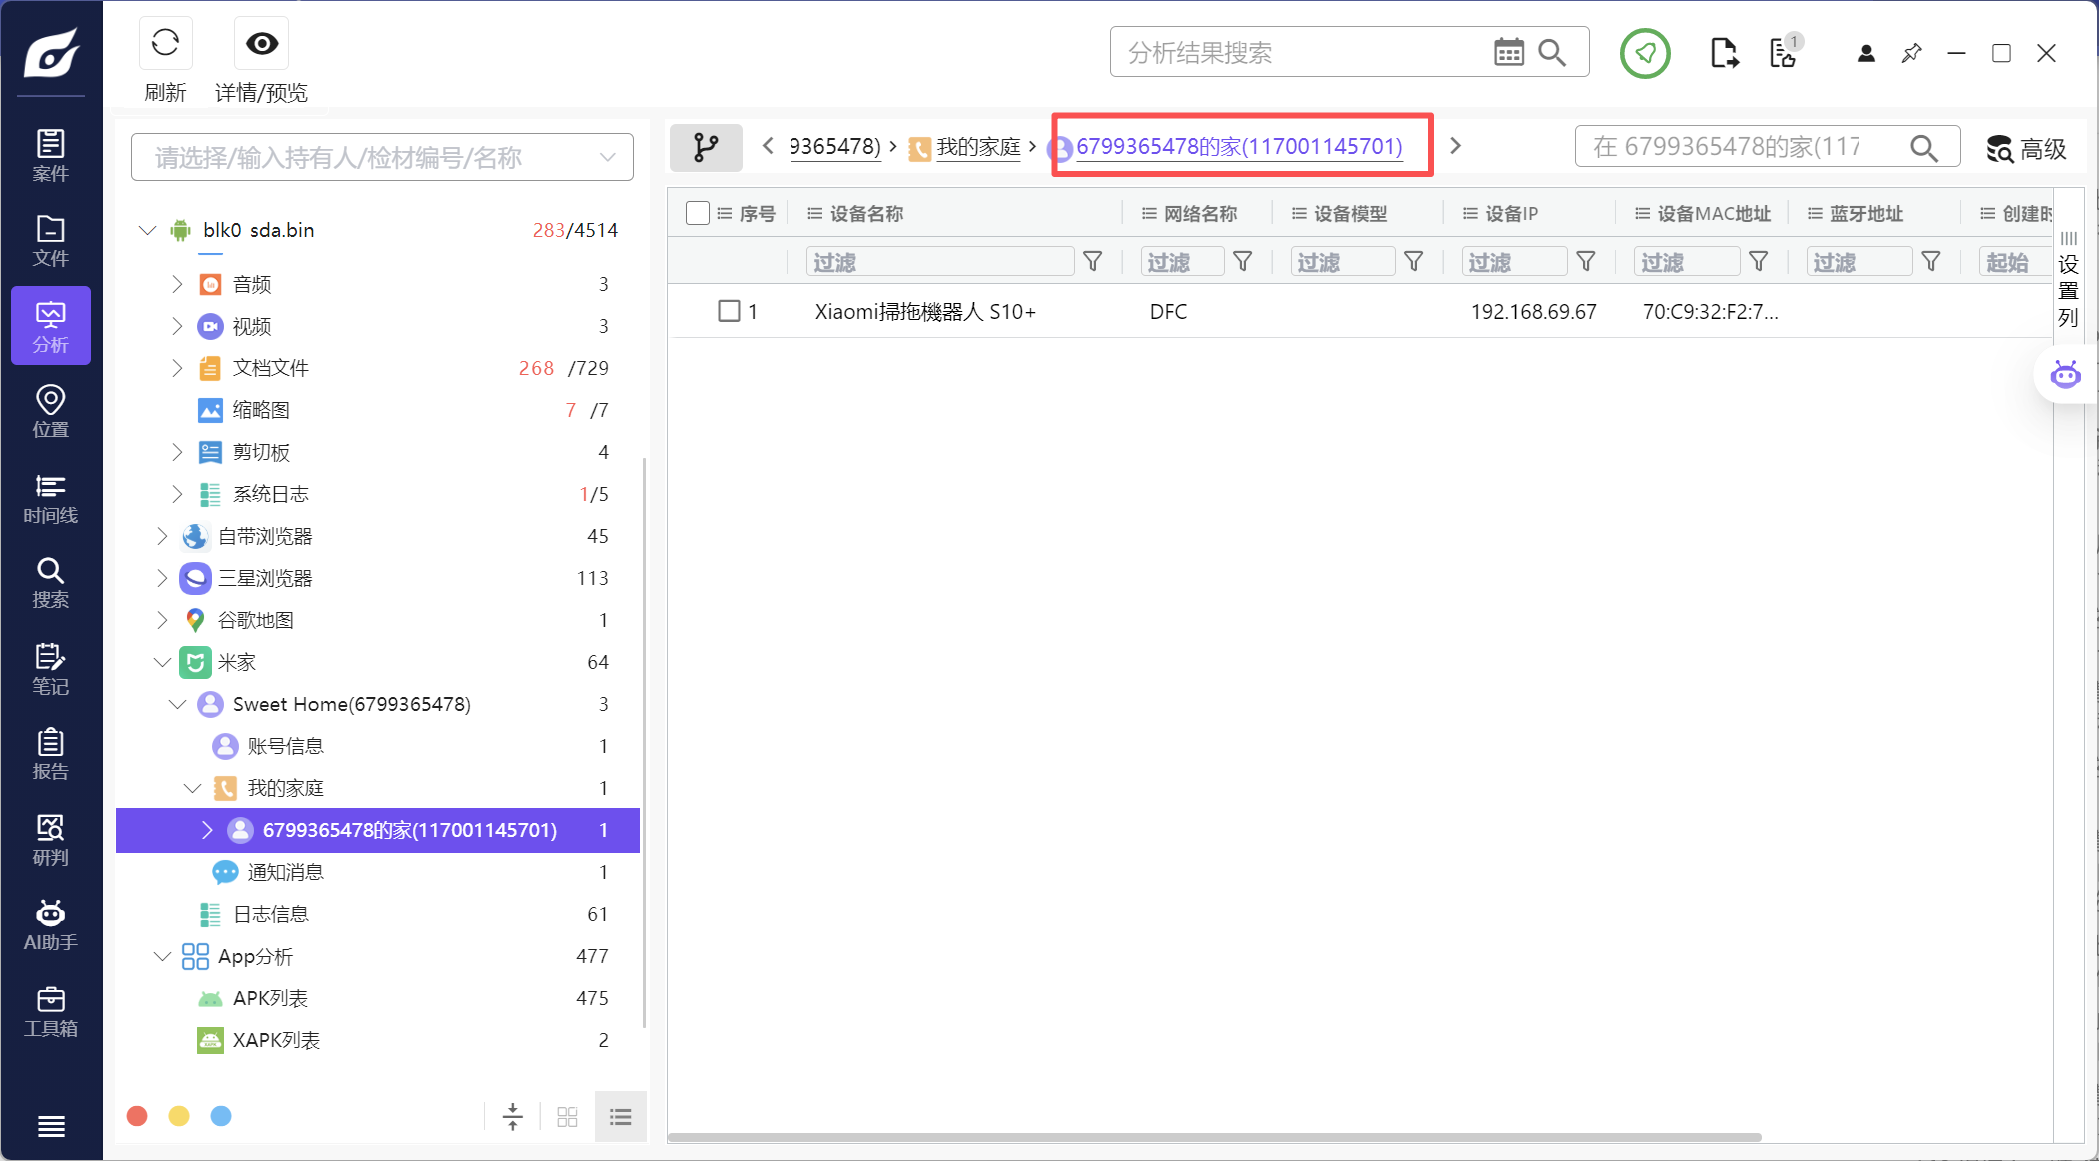Open details/preview eye icon

click(x=262, y=43)
